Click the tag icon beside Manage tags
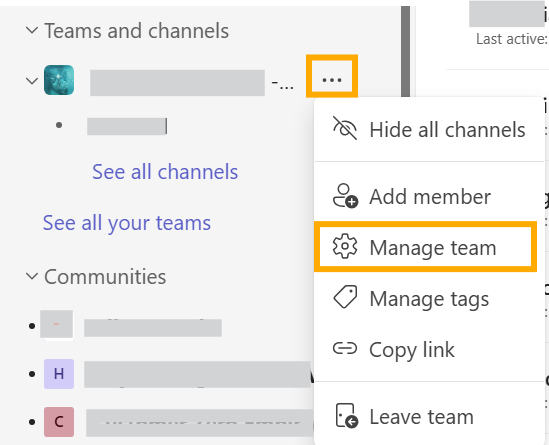549x445 pixels. [345, 297]
